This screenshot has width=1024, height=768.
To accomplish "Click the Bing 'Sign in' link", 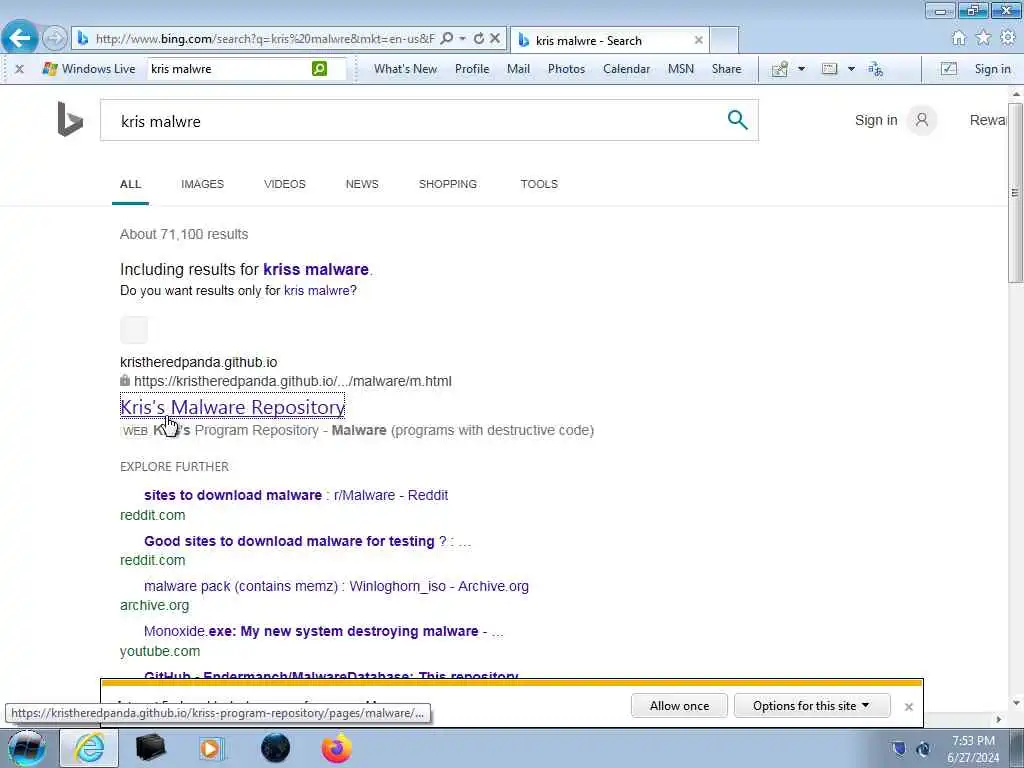I will coord(876,120).
